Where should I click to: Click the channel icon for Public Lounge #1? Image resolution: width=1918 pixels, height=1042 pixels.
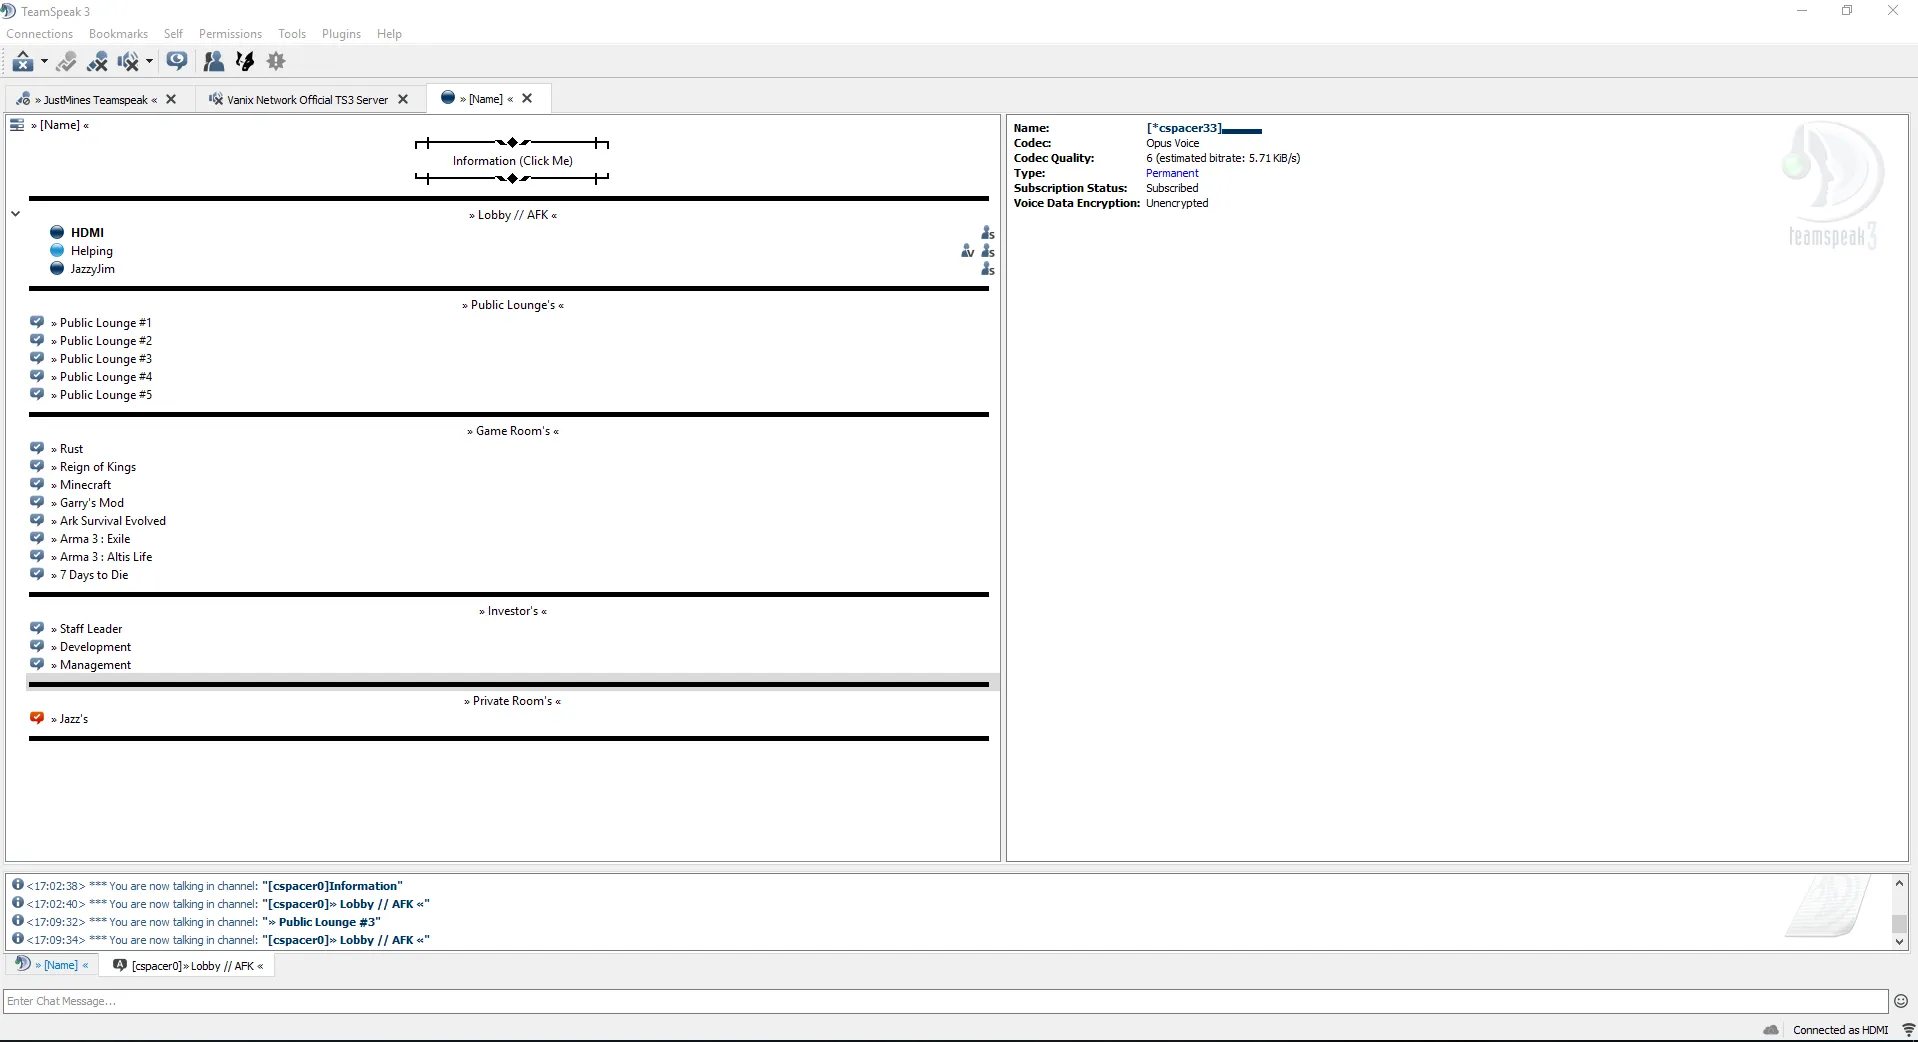coord(37,323)
